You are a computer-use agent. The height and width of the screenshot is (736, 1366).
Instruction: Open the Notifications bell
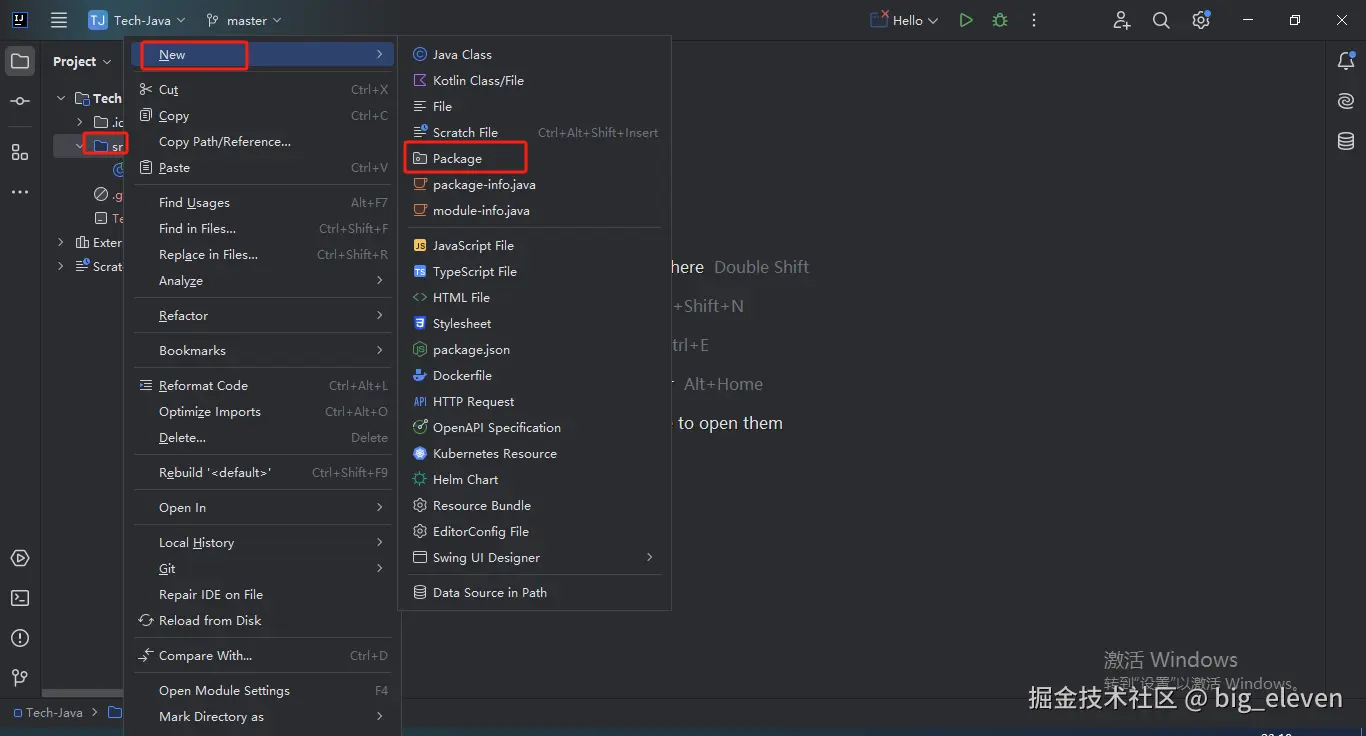click(1346, 61)
